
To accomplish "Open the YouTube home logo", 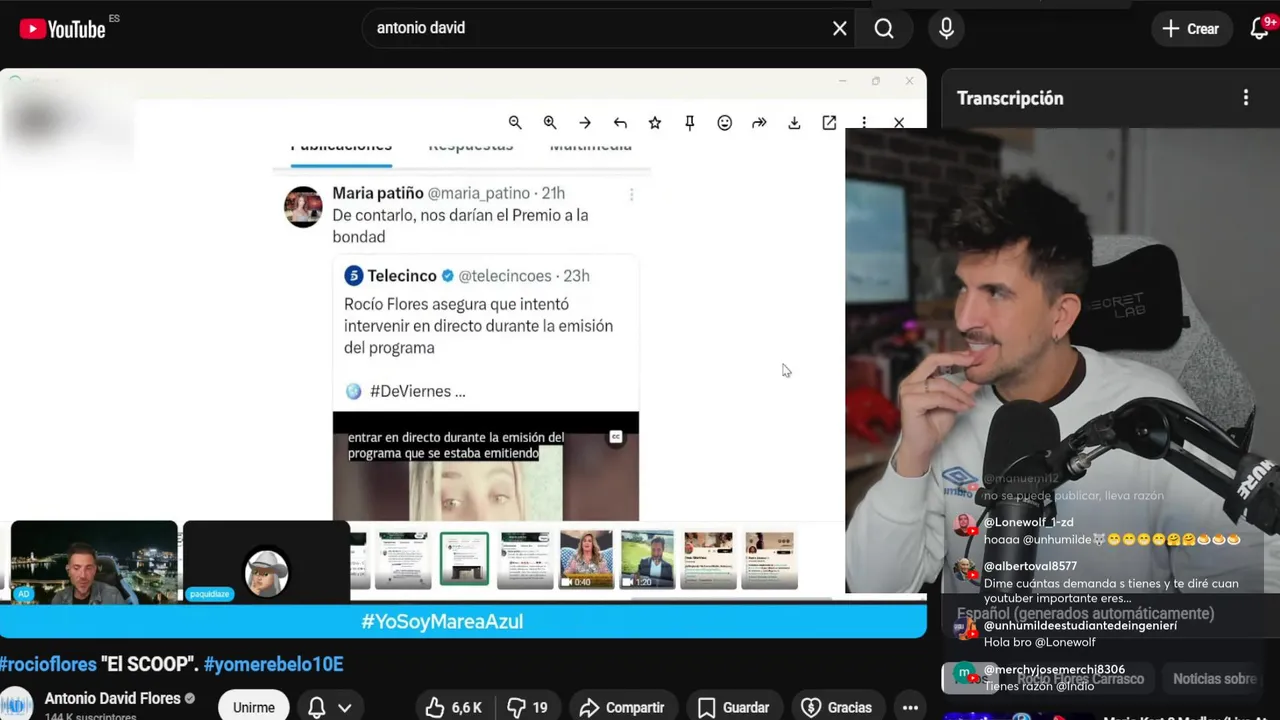I will pyautogui.click(x=63, y=29).
